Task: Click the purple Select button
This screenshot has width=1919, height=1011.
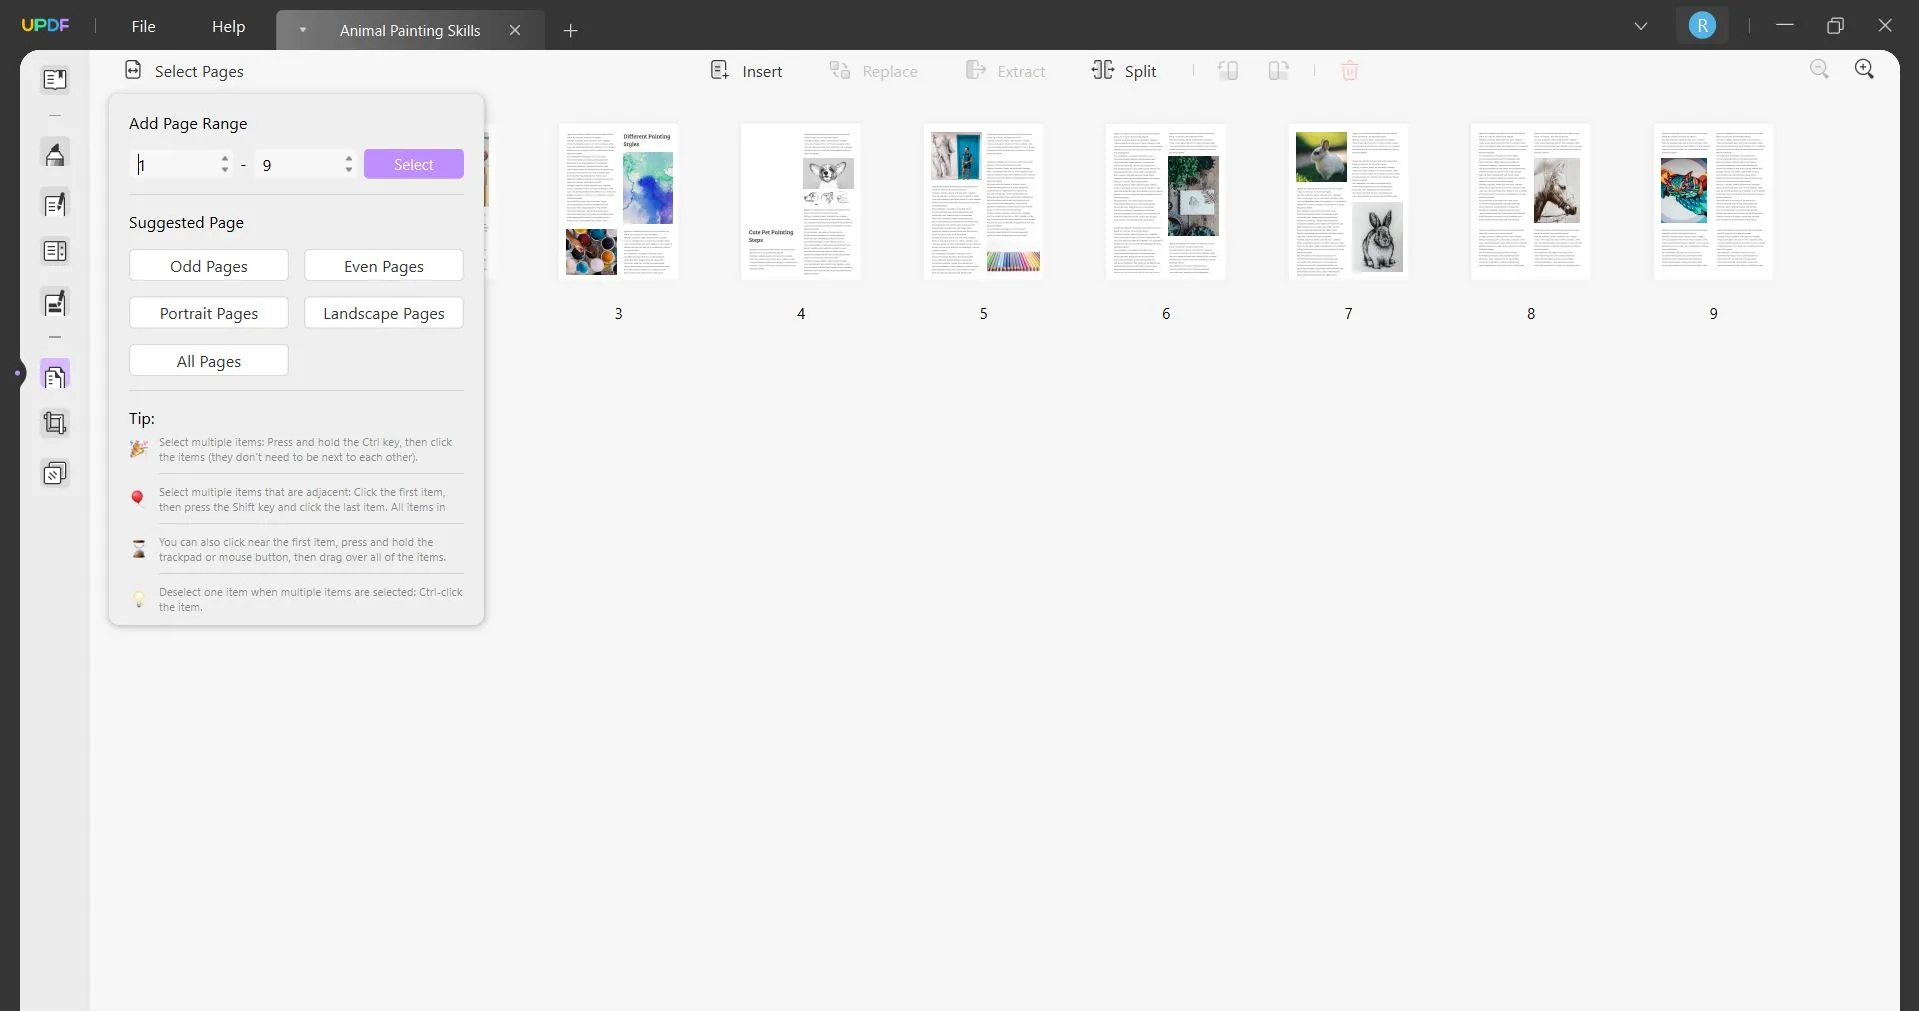Action: pos(414,164)
